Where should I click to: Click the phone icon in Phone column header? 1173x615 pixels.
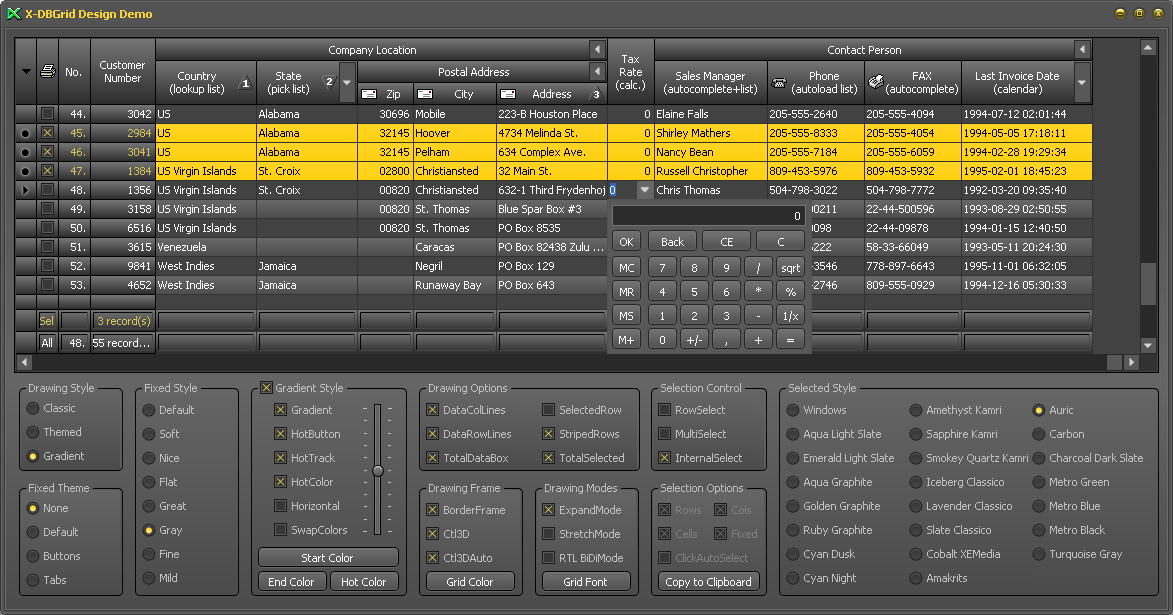pyautogui.click(x=780, y=81)
